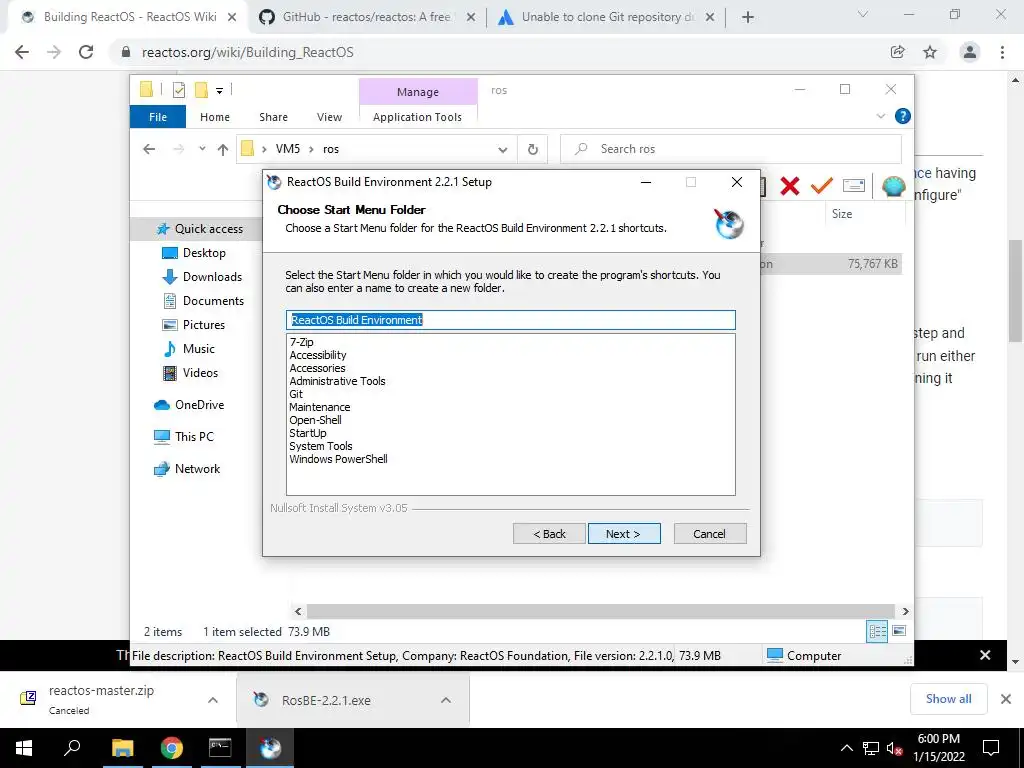
Task: Open the File menu in the Explorer window
Action: click(158, 117)
